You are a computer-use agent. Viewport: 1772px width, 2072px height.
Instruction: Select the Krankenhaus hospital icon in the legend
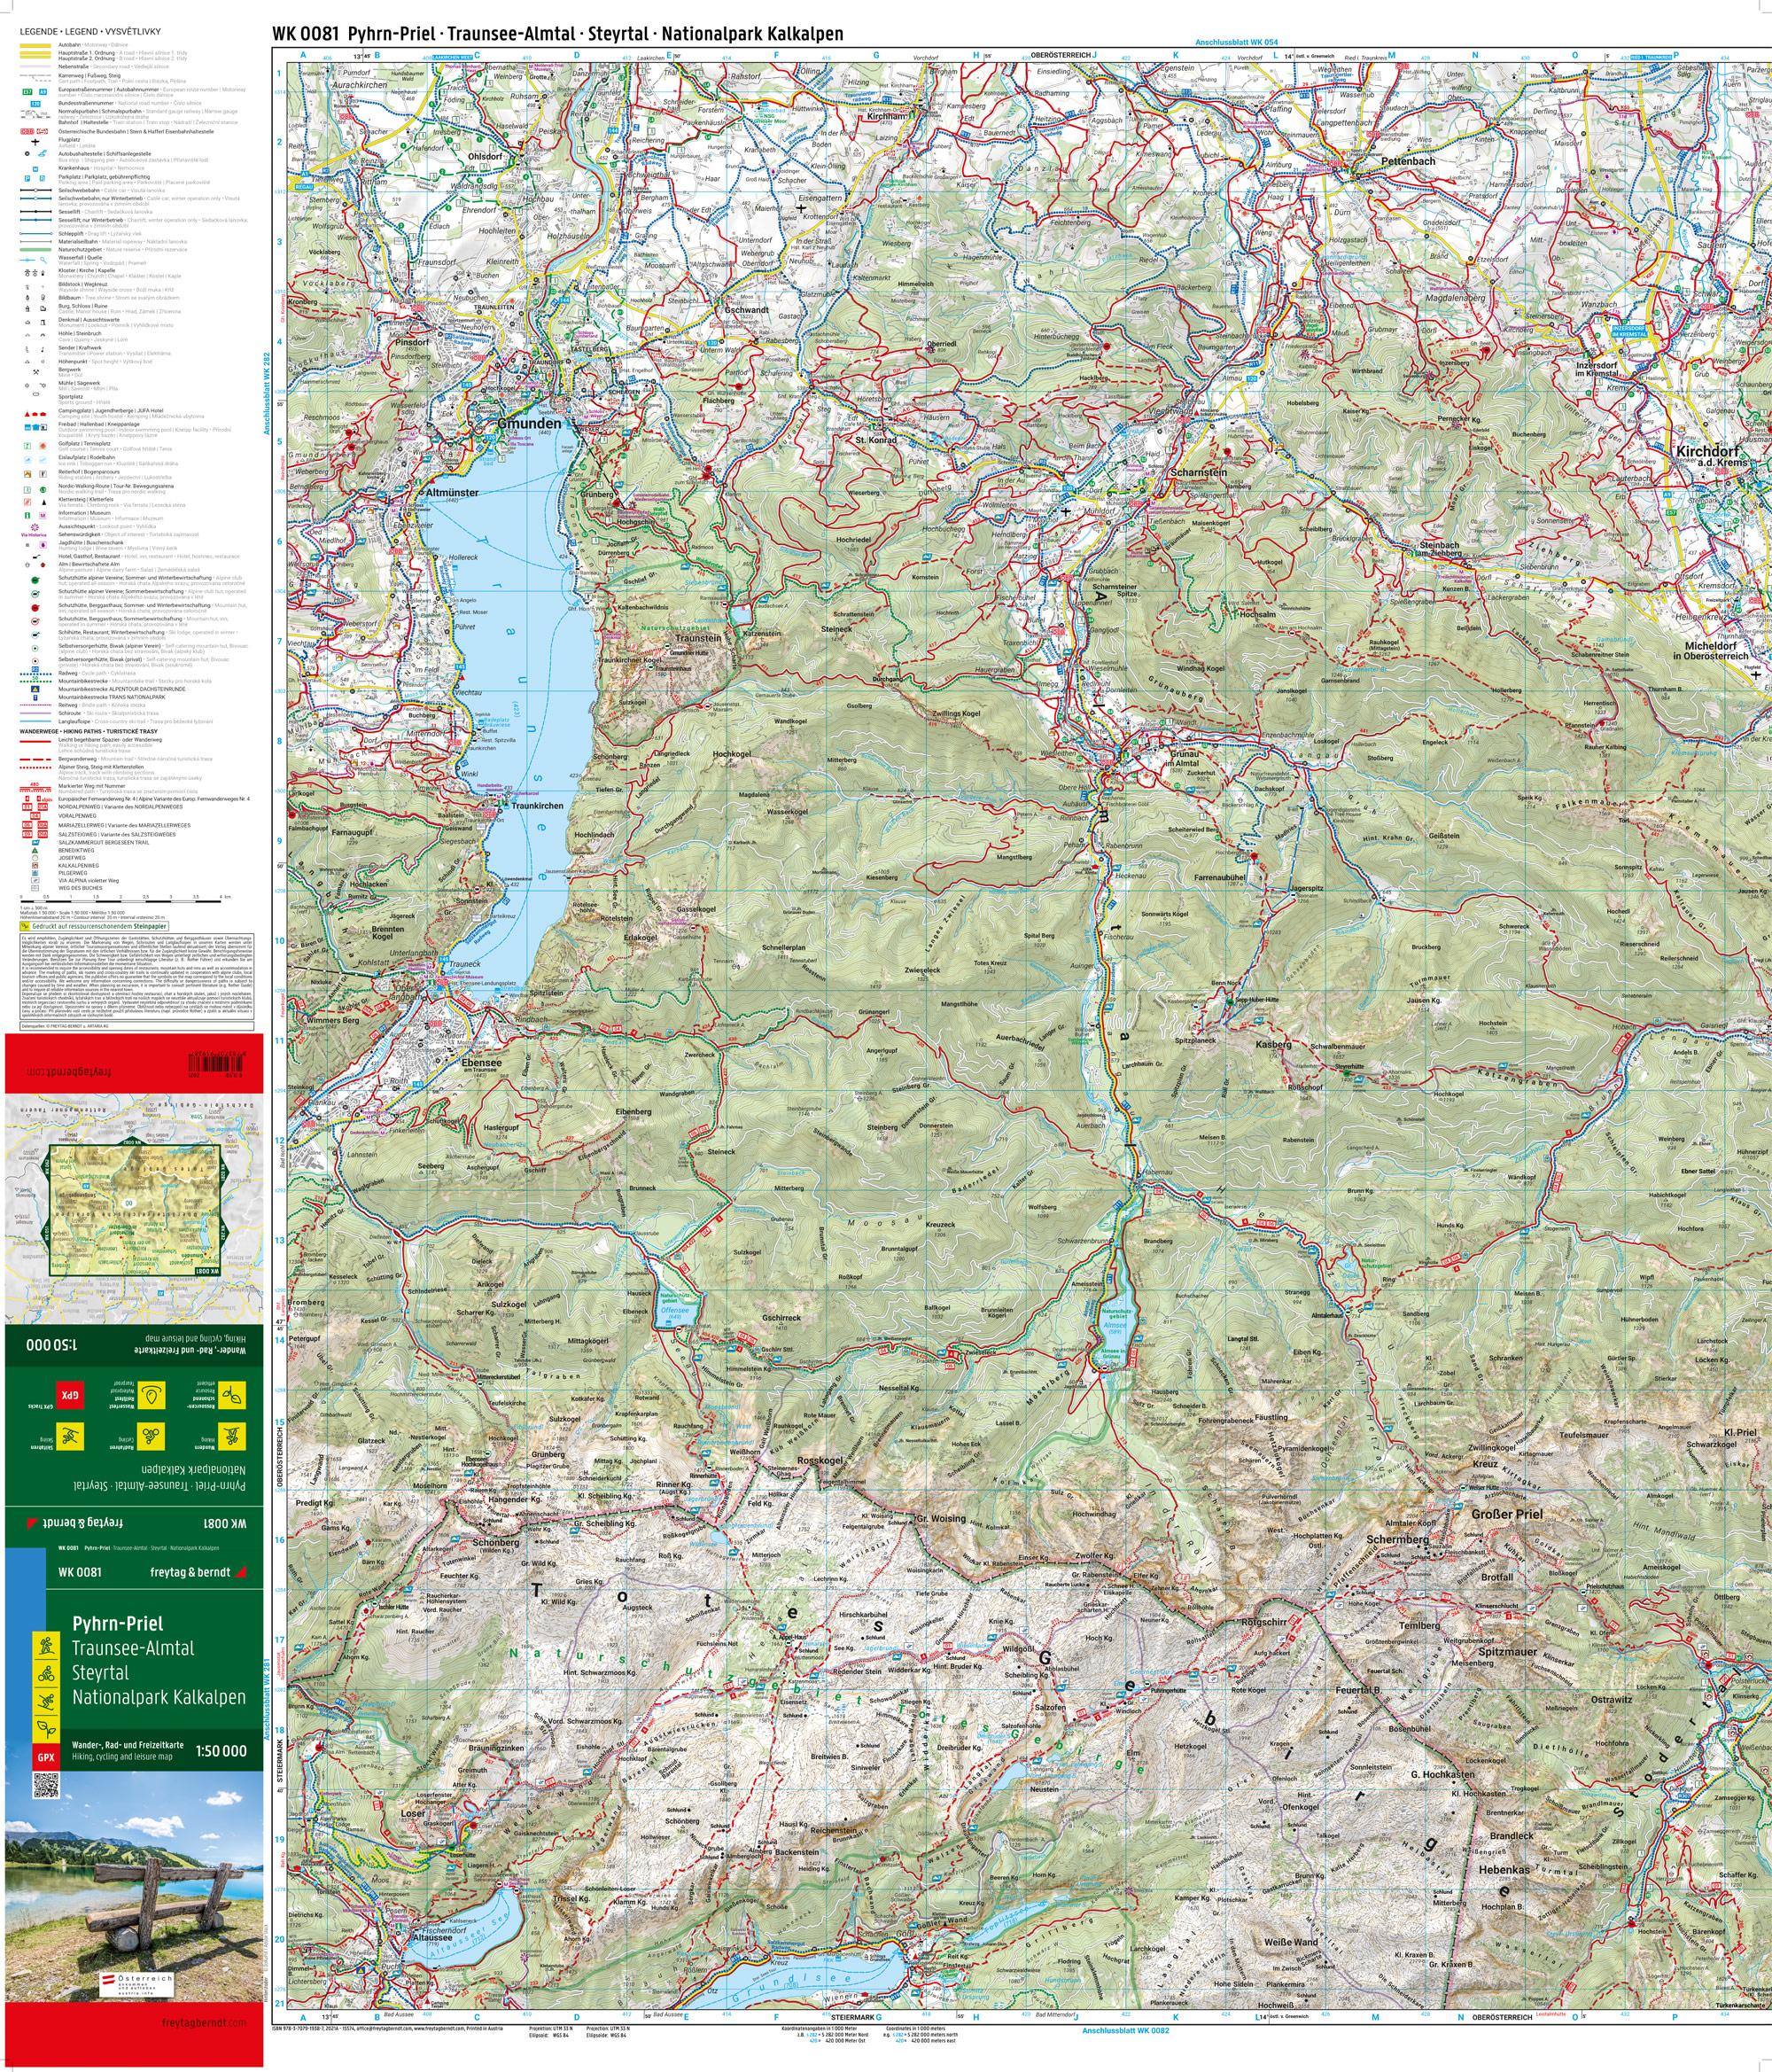click(36, 169)
